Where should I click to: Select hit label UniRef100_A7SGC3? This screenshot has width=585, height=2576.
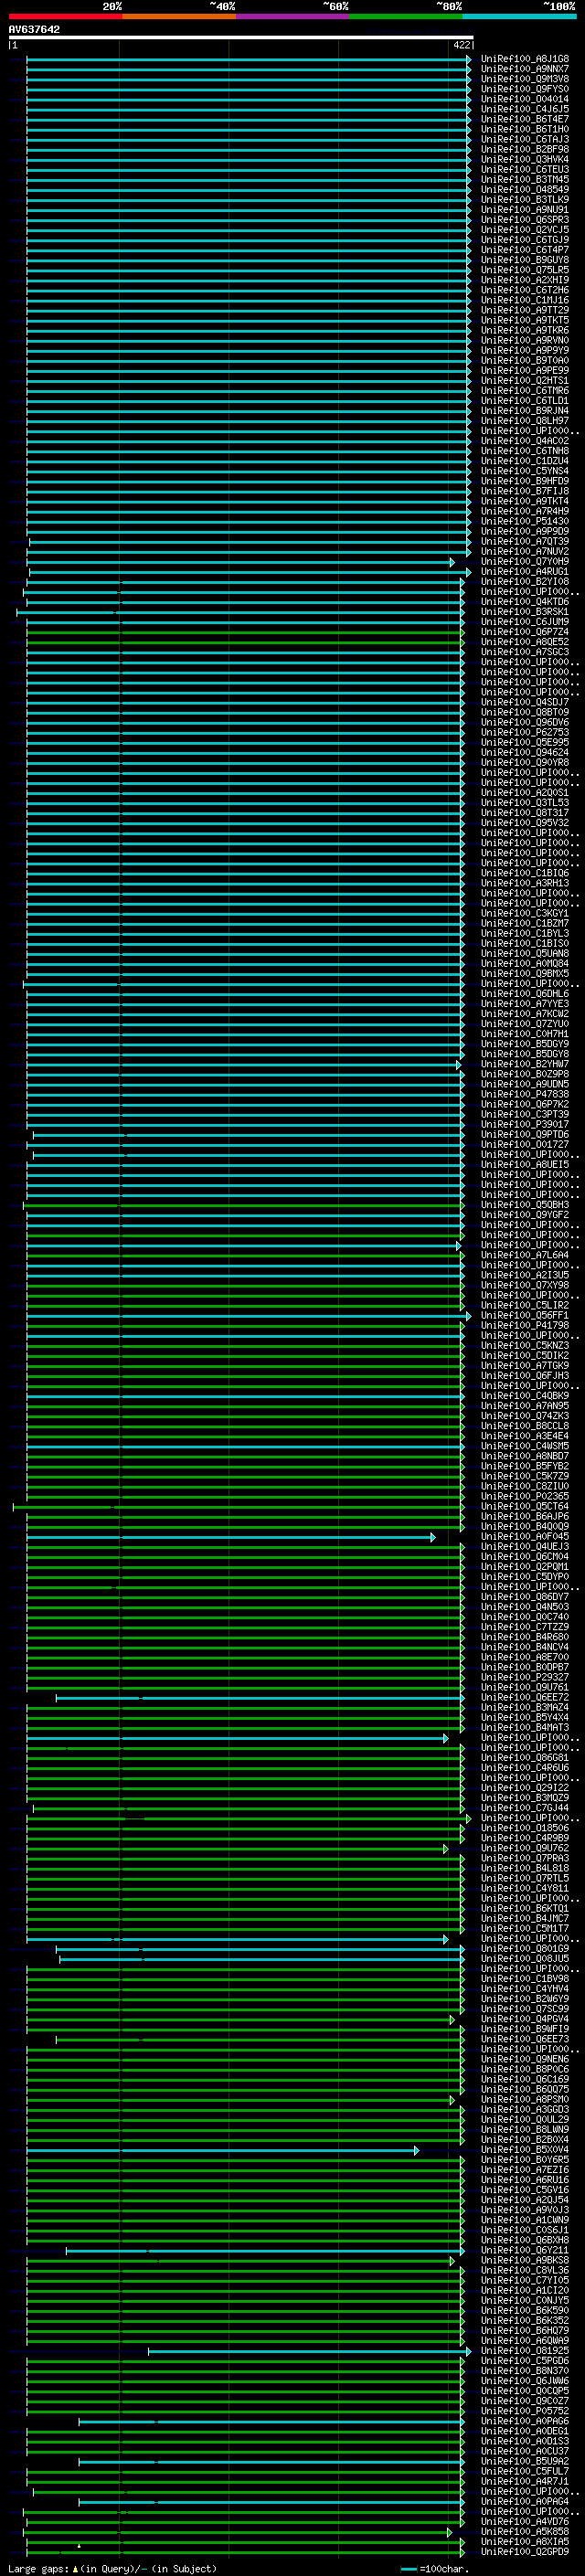pos(525,652)
